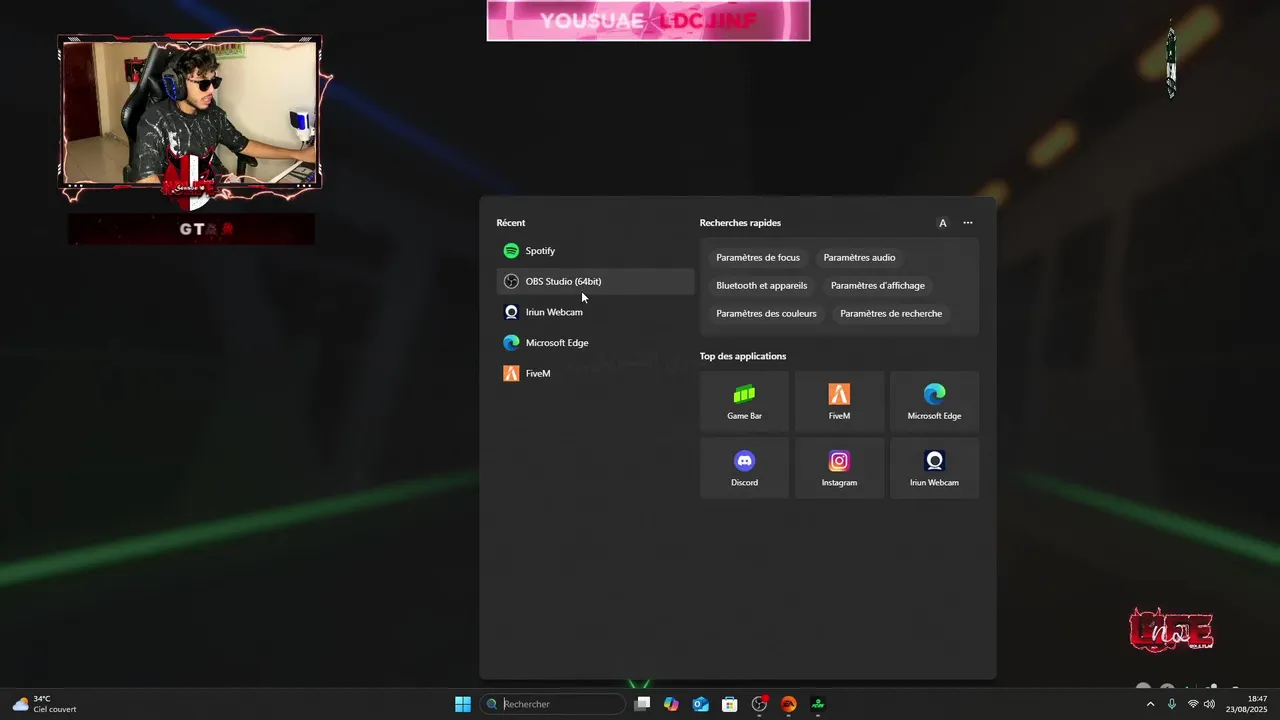The image size is (1280, 720).
Task: Open the Instagram app tile
Action: (x=839, y=468)
